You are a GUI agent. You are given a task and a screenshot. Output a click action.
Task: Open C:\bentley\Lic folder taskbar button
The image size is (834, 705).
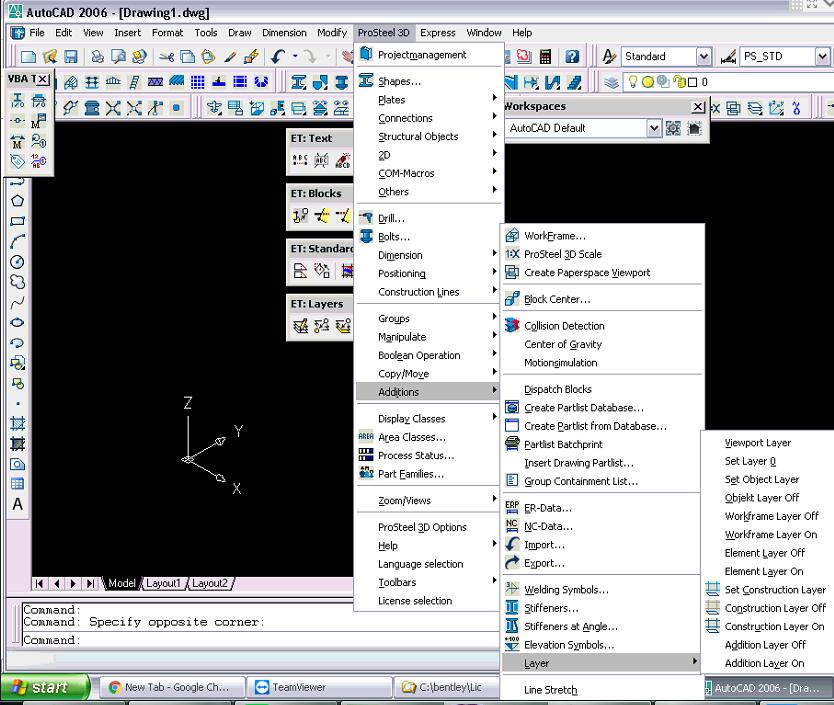(447, 687)
